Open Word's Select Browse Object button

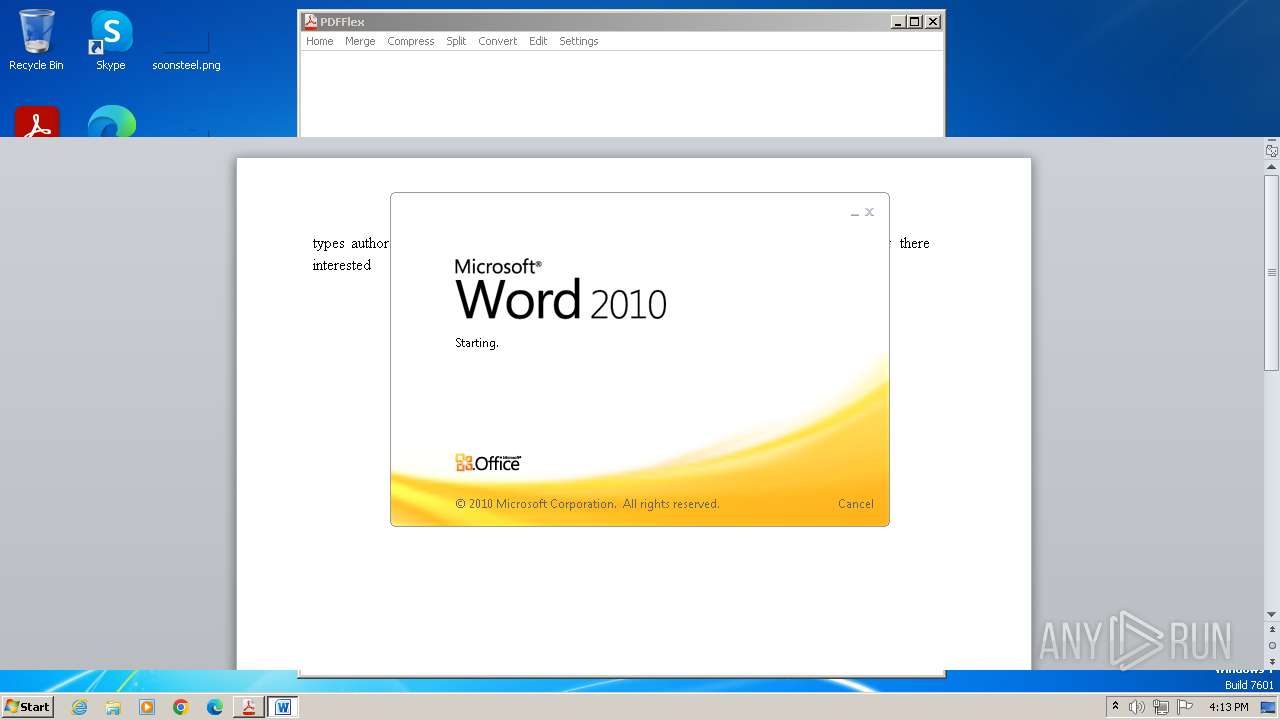point(1272,646)
